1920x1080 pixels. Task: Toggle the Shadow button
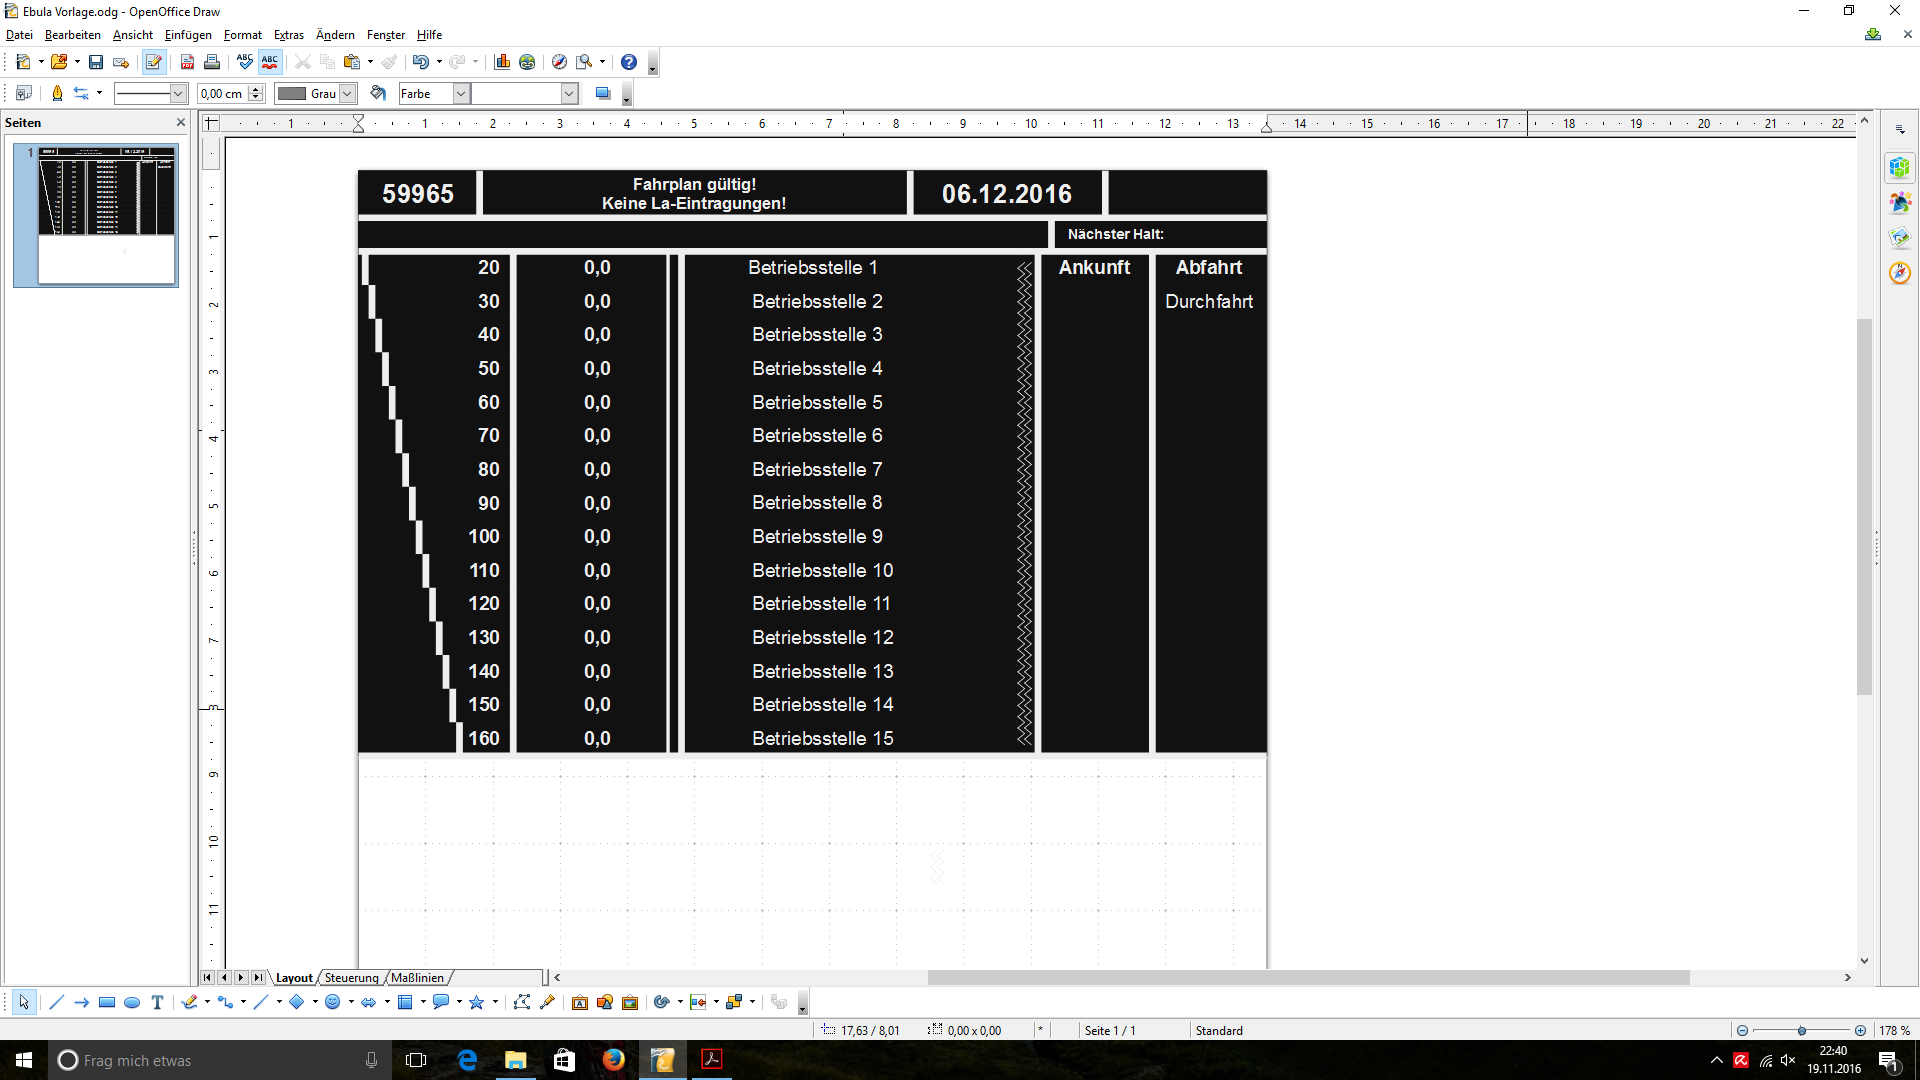(603, 93)
